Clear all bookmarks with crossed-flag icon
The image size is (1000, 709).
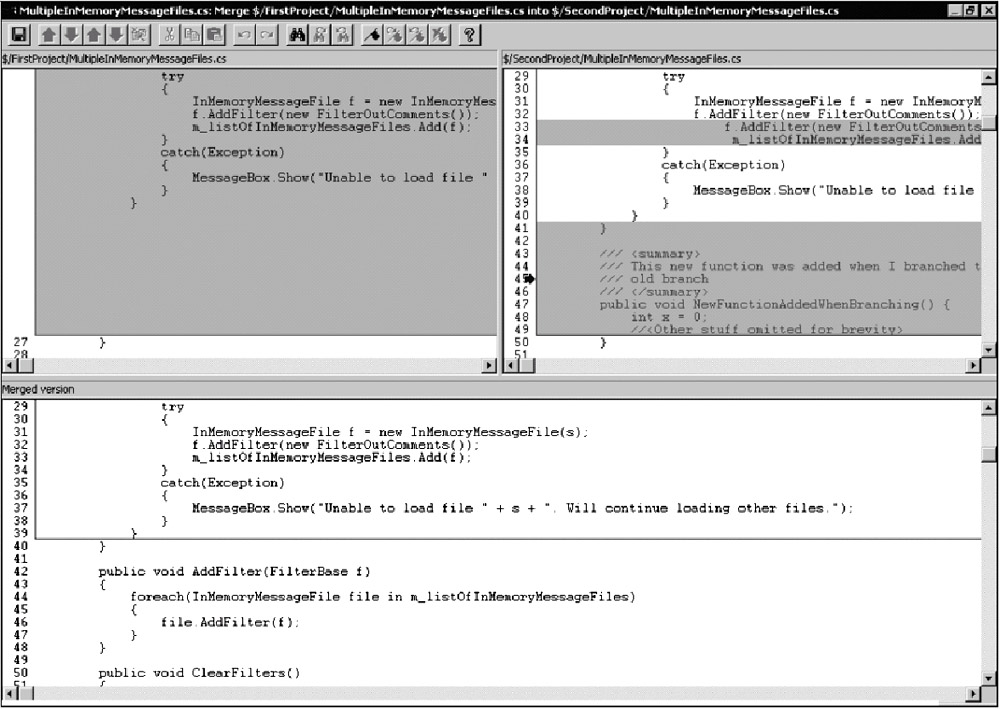[438, 35]
